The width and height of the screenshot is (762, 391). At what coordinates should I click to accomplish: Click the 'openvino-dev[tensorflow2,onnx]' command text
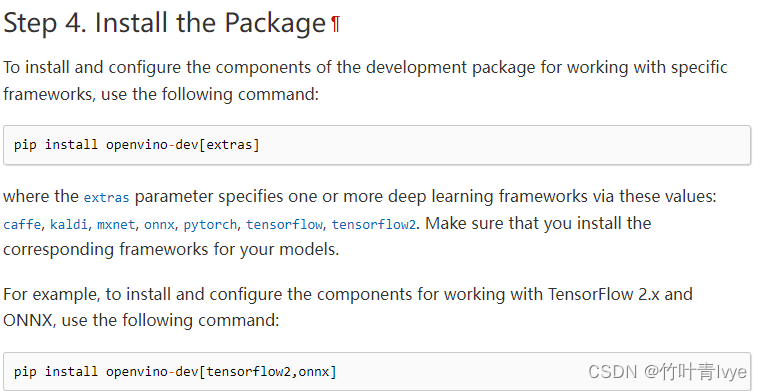(x=221, y=372)
